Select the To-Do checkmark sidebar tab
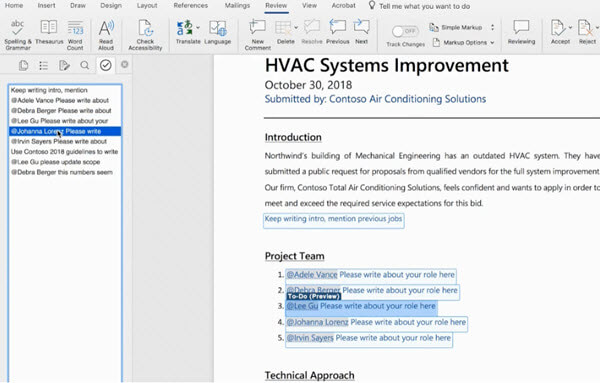 106,65
